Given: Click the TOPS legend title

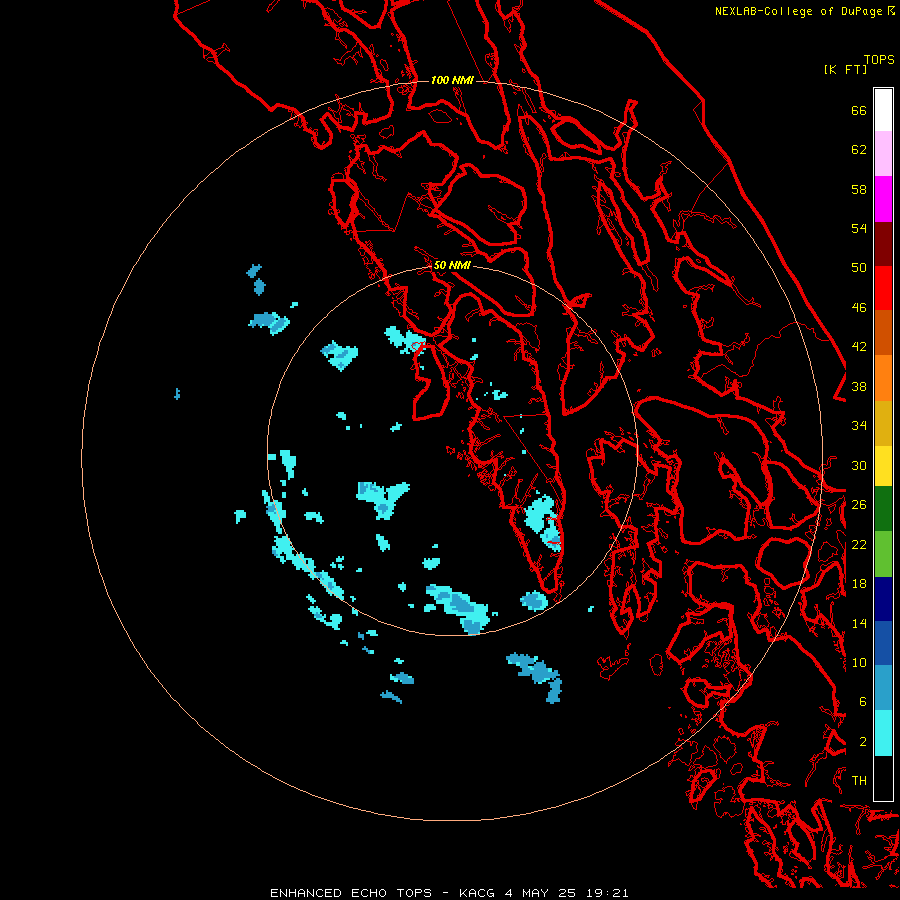Looking at the screenshot, I should point(879,60).
